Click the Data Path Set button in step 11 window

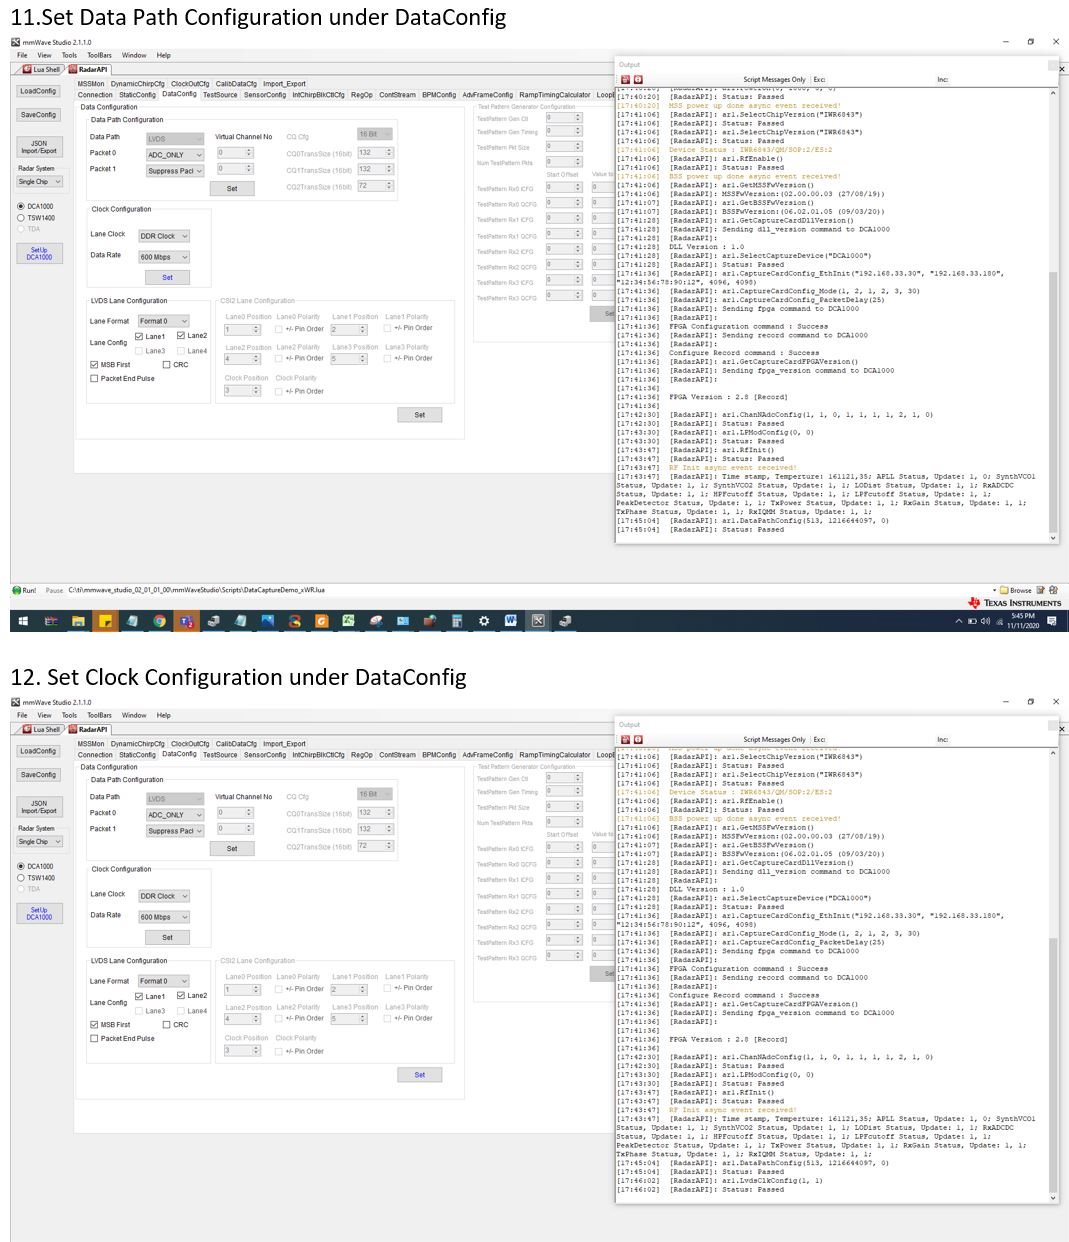click(232, 188)
